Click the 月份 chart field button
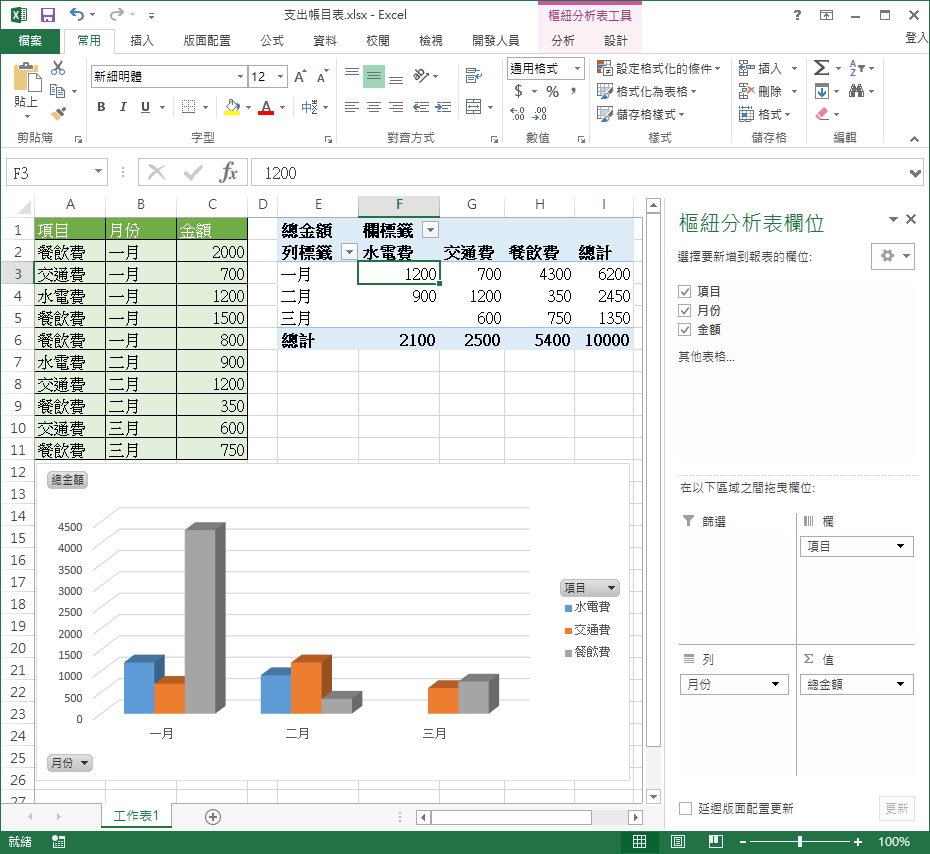 (69, 763)
